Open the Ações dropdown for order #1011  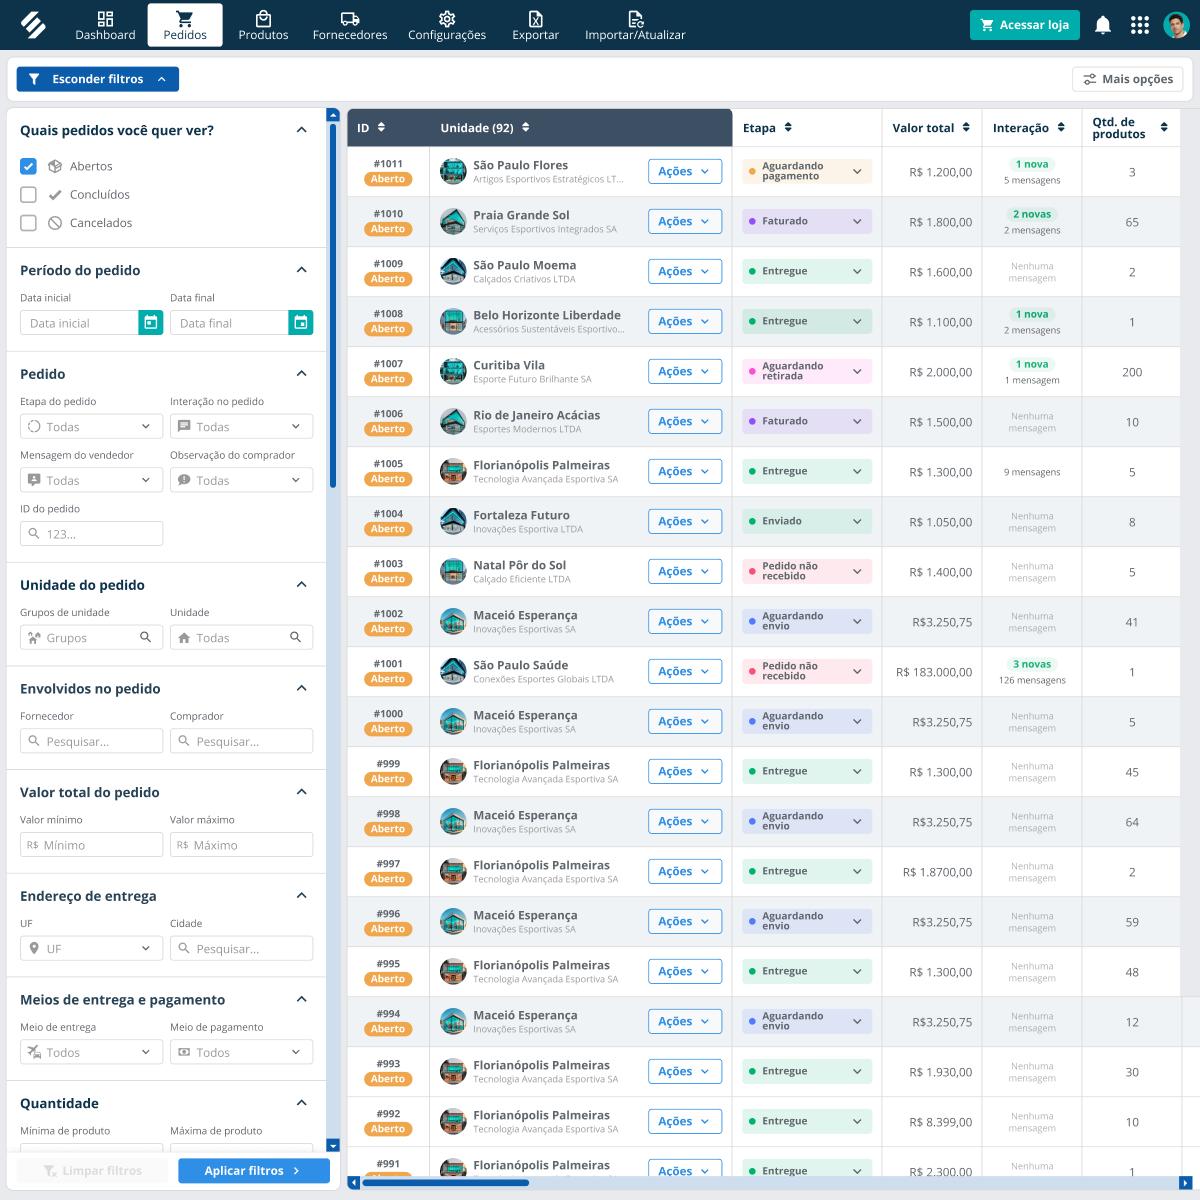[684, 171]
